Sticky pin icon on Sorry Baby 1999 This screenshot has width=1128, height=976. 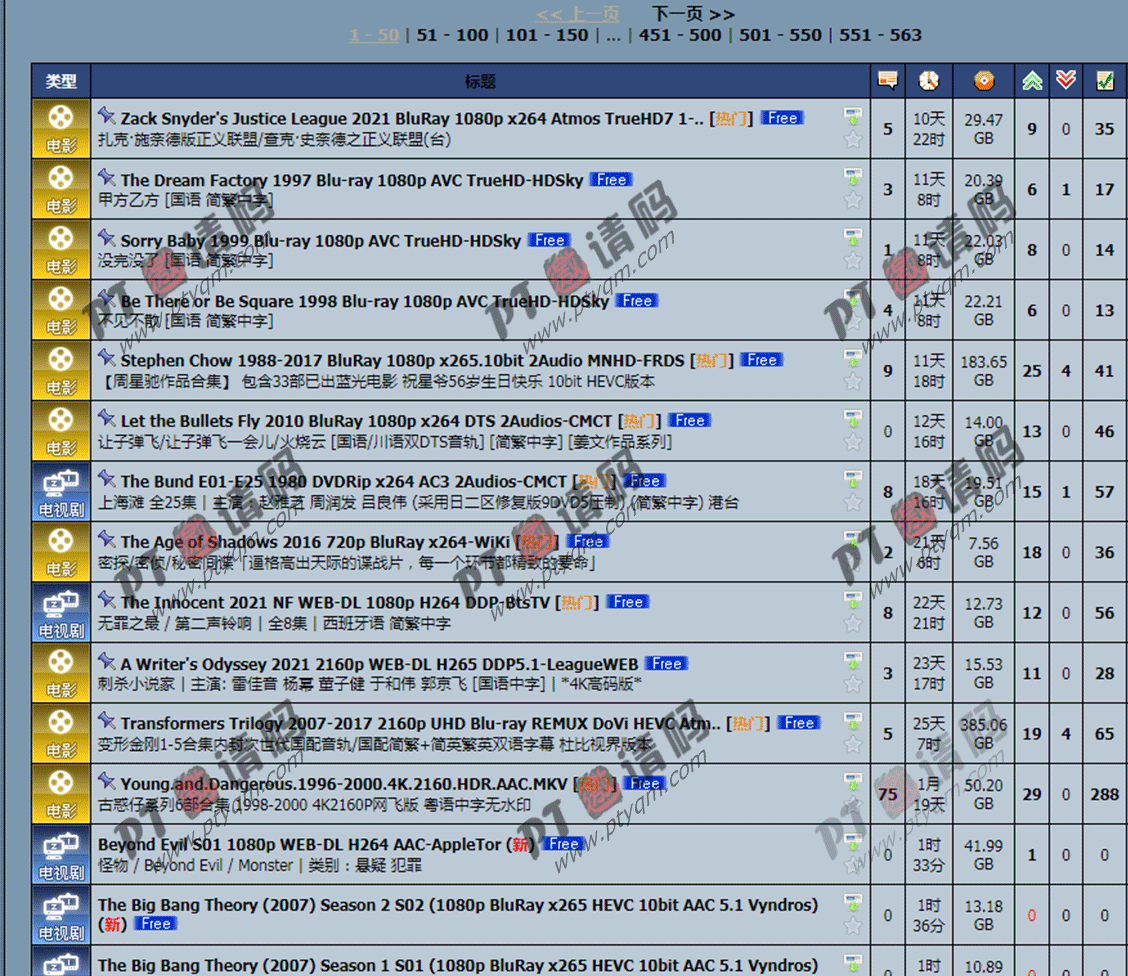pos(107,237)
